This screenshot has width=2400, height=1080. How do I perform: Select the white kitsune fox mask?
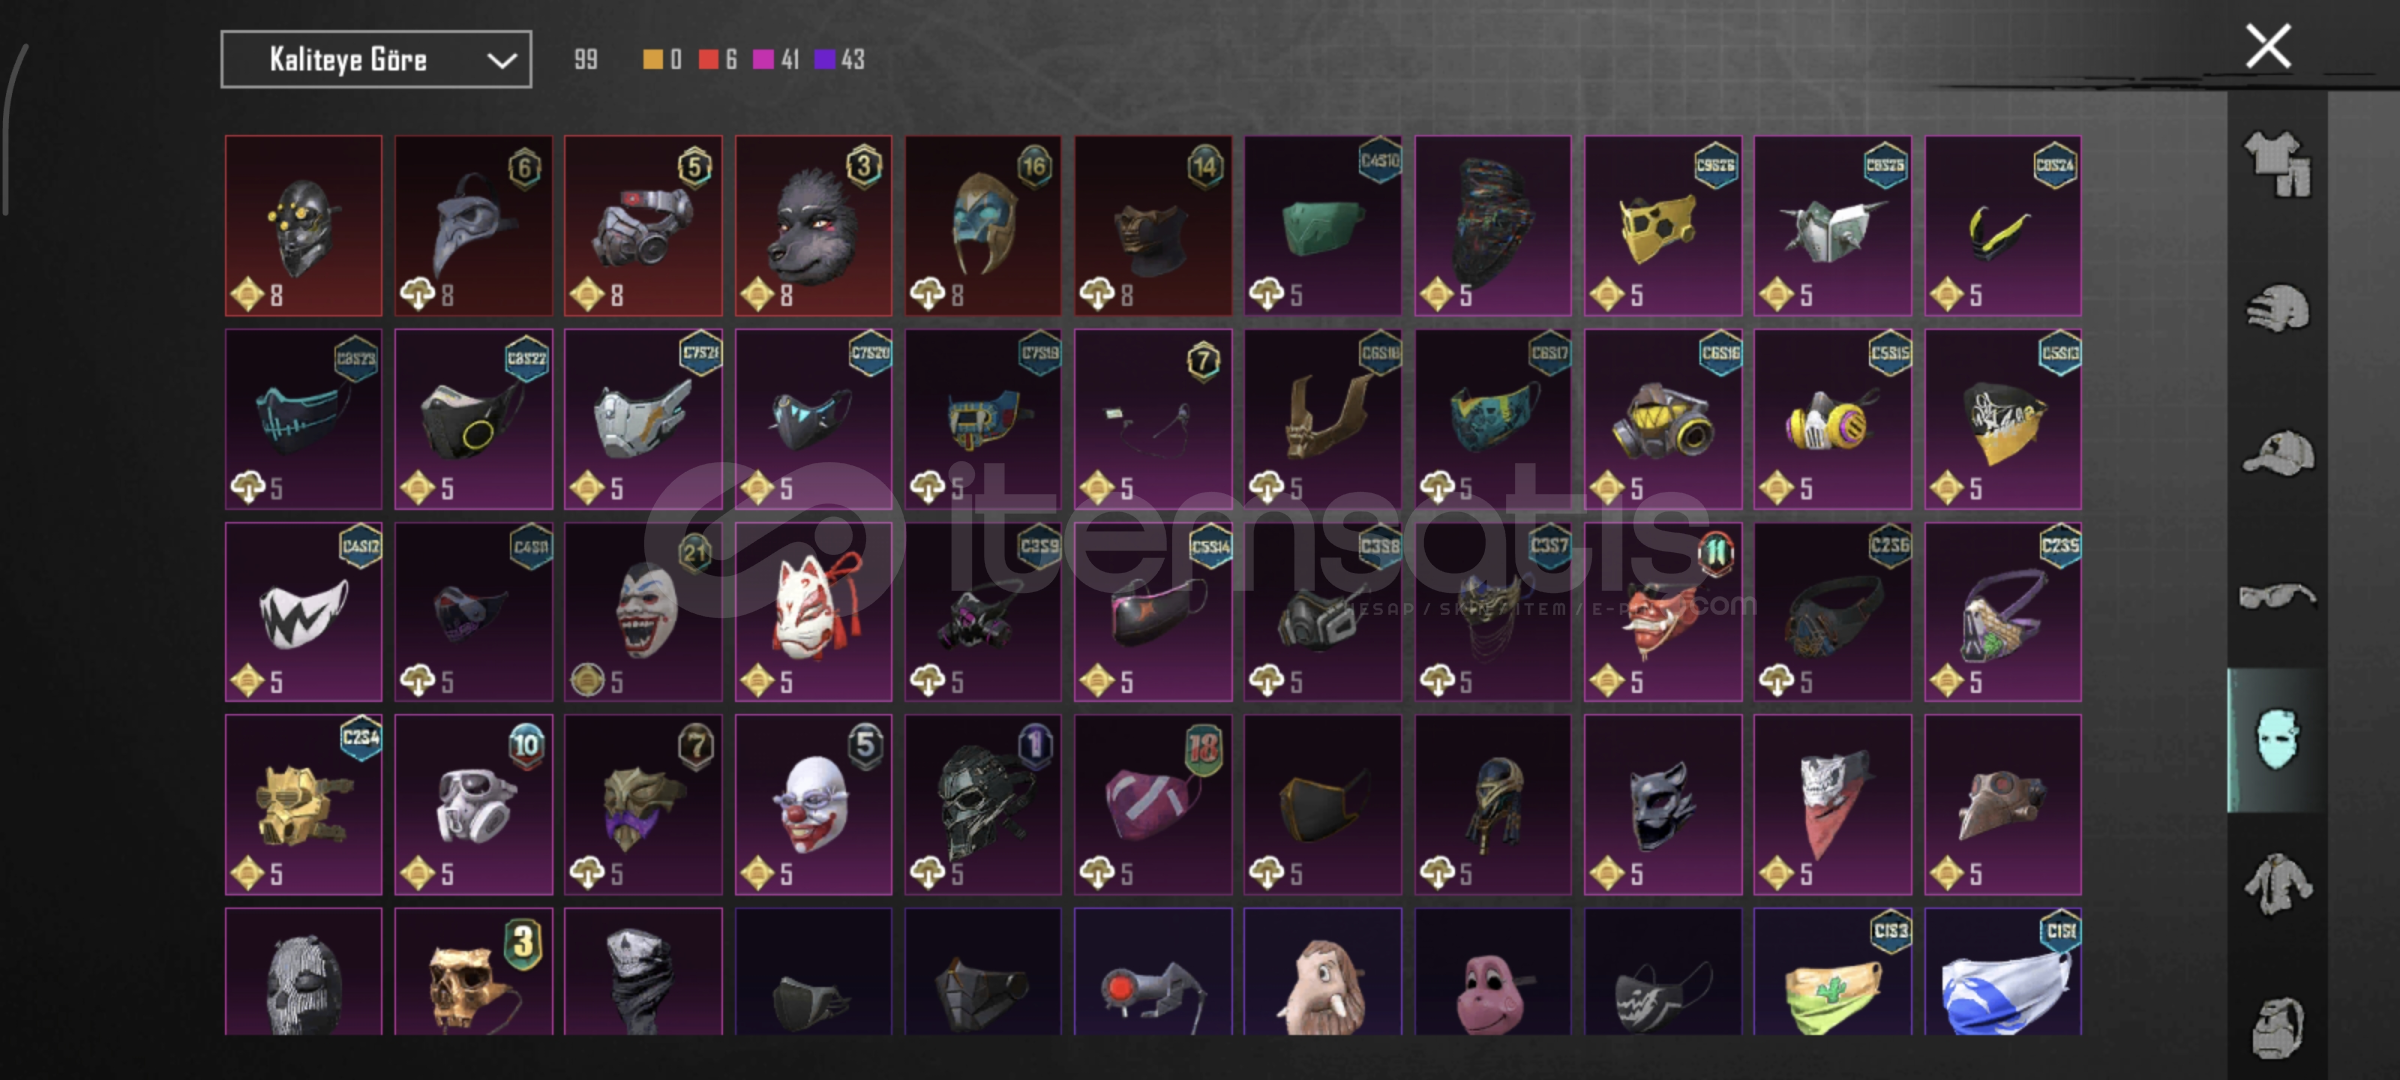pyautogui.click(x=813, y=611)
